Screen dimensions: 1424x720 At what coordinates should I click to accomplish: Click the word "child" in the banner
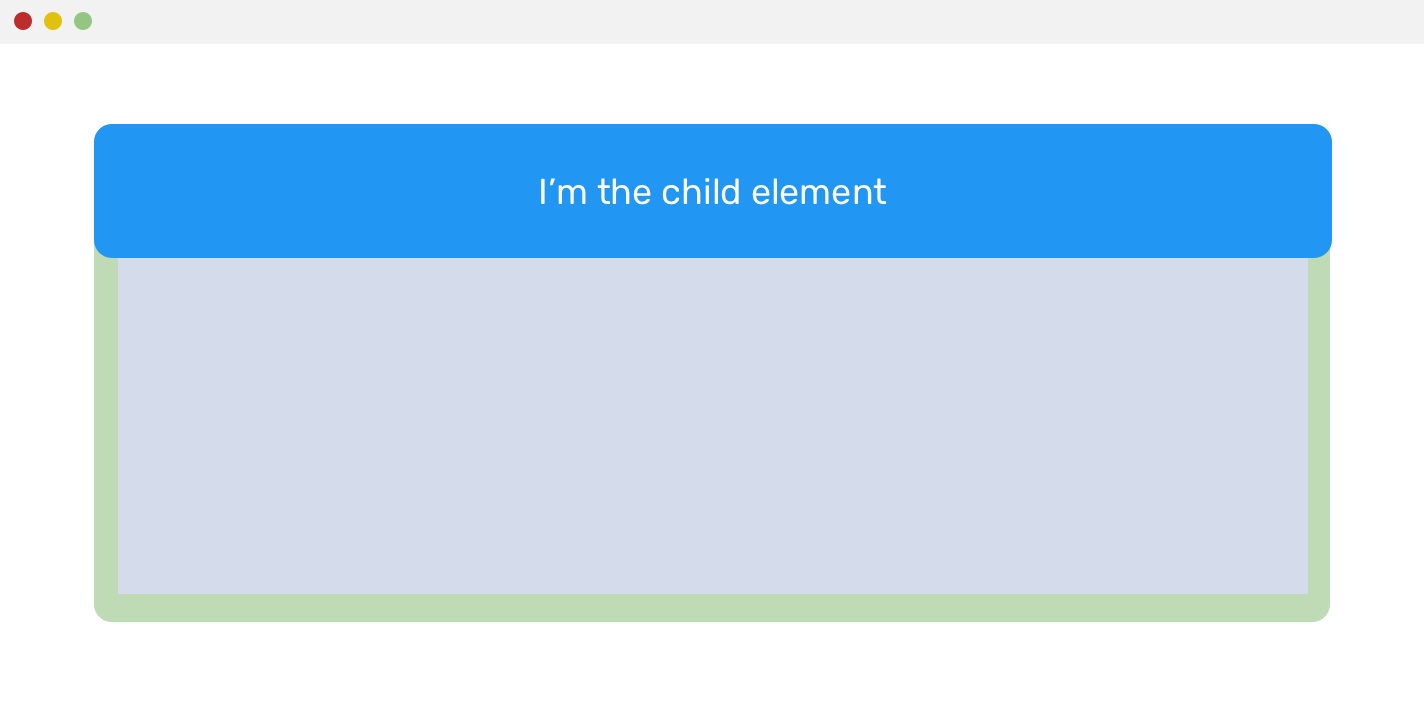pos(700,192)
